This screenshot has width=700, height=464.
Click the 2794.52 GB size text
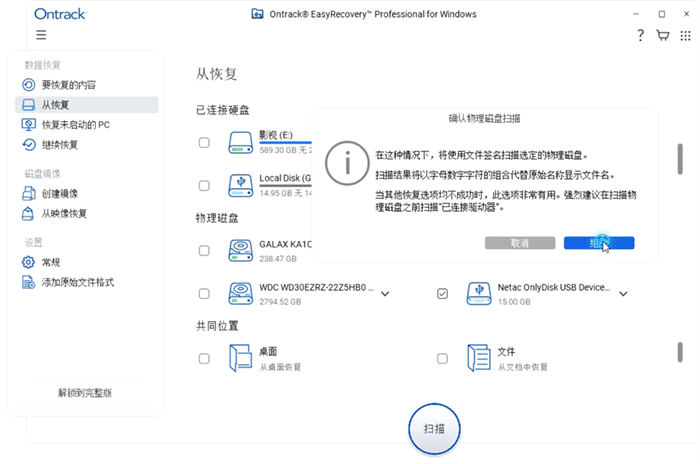[280, 302]
